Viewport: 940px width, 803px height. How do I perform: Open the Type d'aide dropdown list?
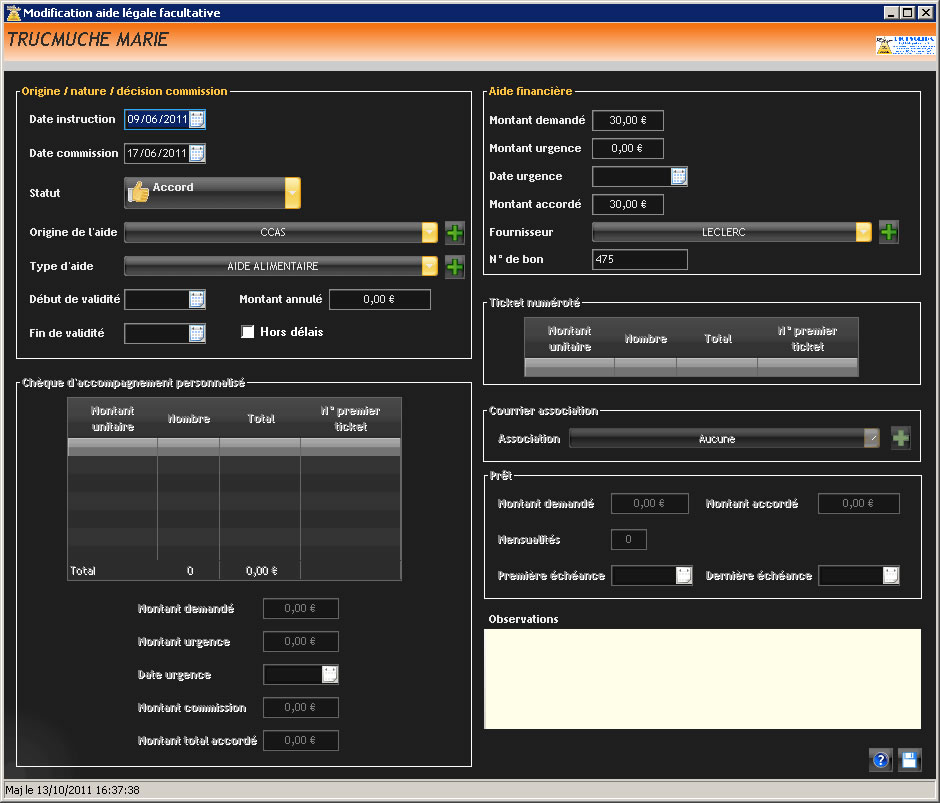(430, 267)
